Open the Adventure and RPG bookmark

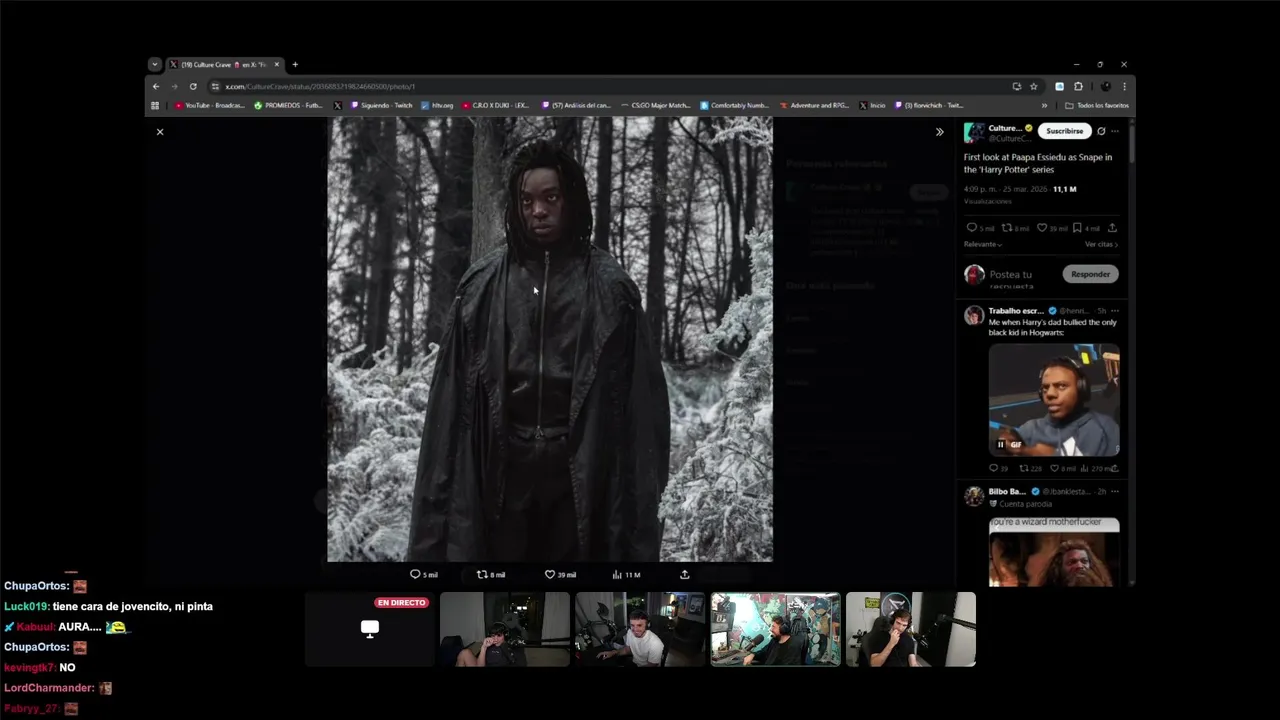(x=814, y=105)
